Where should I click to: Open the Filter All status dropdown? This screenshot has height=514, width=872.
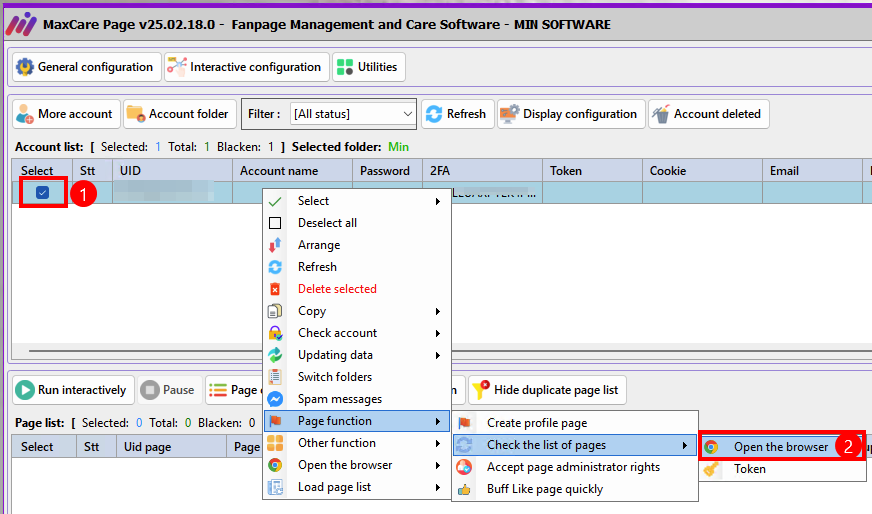(x=353, y=114)
